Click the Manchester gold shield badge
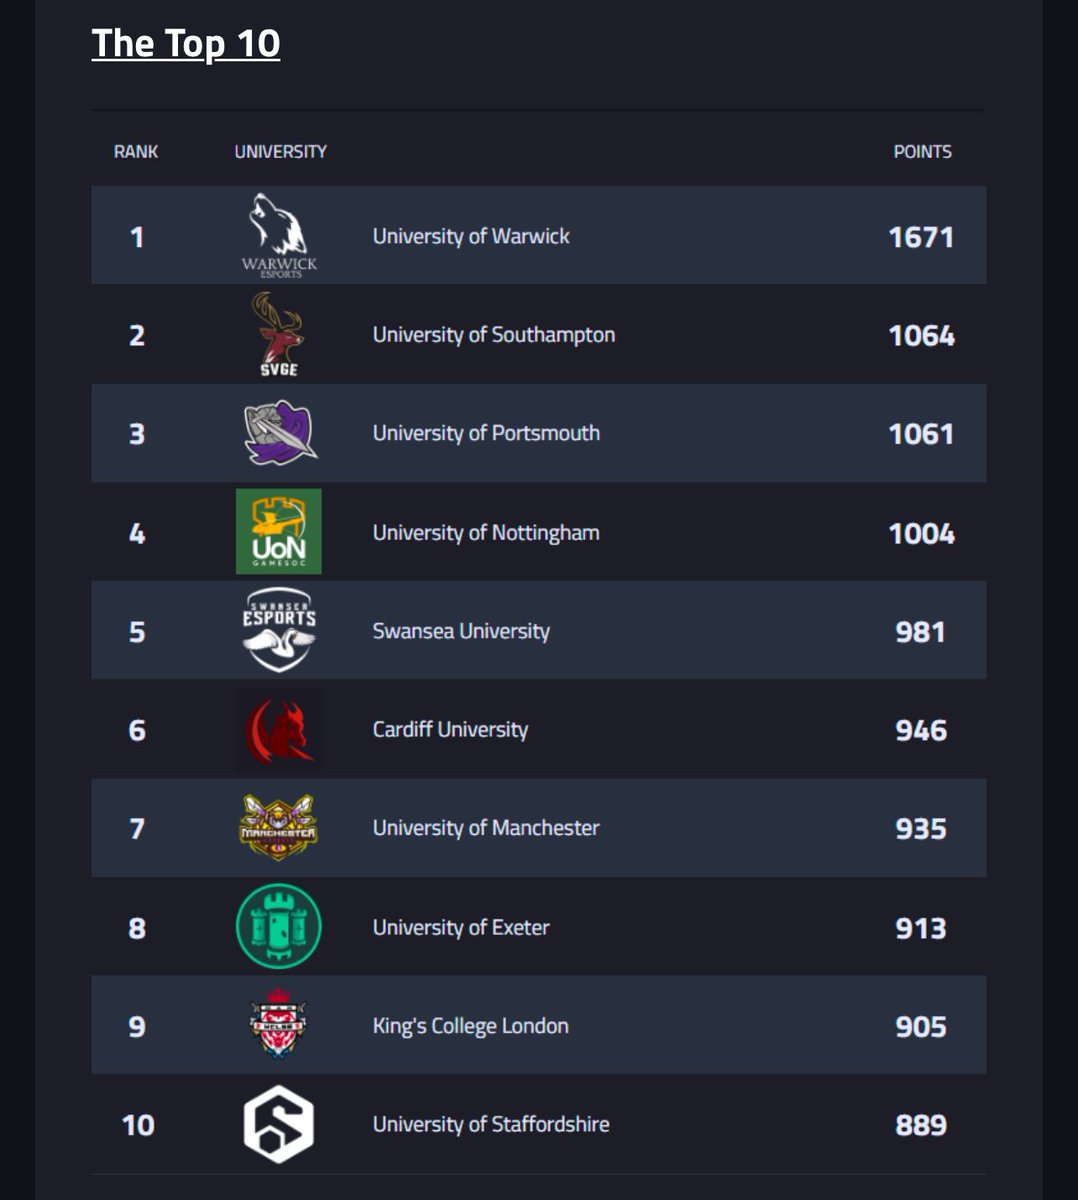 tap(279, 828)
